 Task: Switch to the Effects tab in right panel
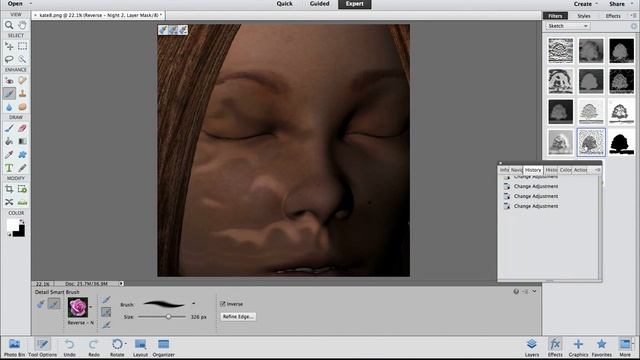[613, 16]
